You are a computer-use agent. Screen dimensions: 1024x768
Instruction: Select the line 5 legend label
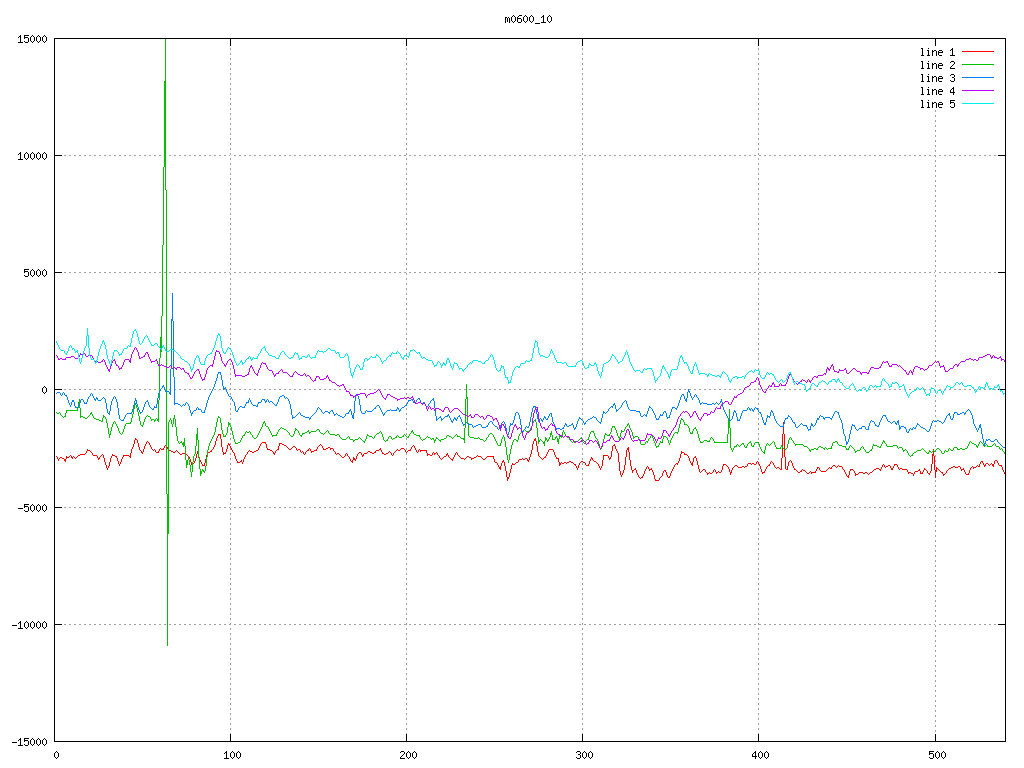[x=937, y=104]
